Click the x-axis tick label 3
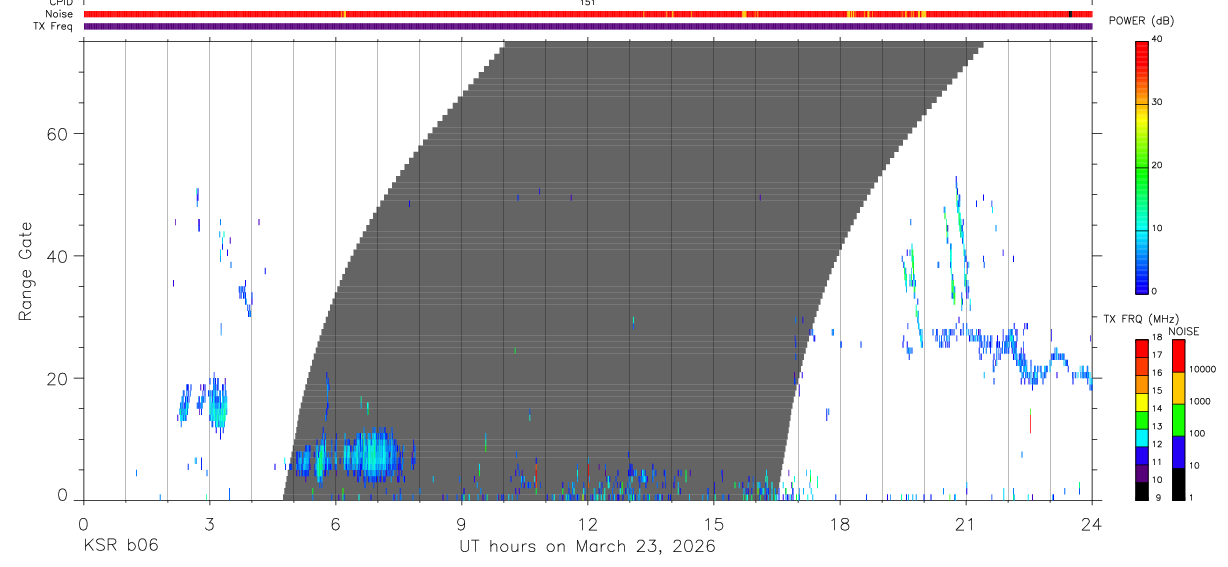The height and width of the screenshot is (567, 1228). click(208, 524)
